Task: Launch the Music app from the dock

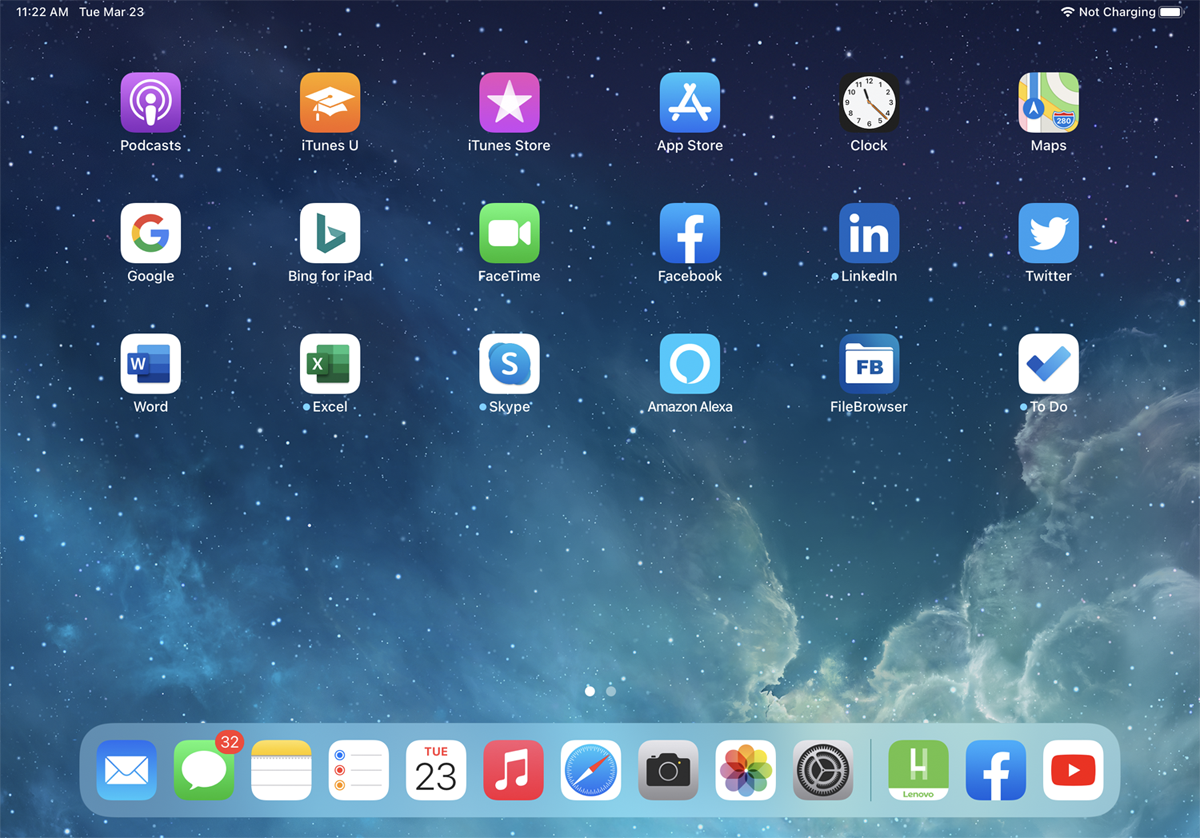Action: [514, 770]
